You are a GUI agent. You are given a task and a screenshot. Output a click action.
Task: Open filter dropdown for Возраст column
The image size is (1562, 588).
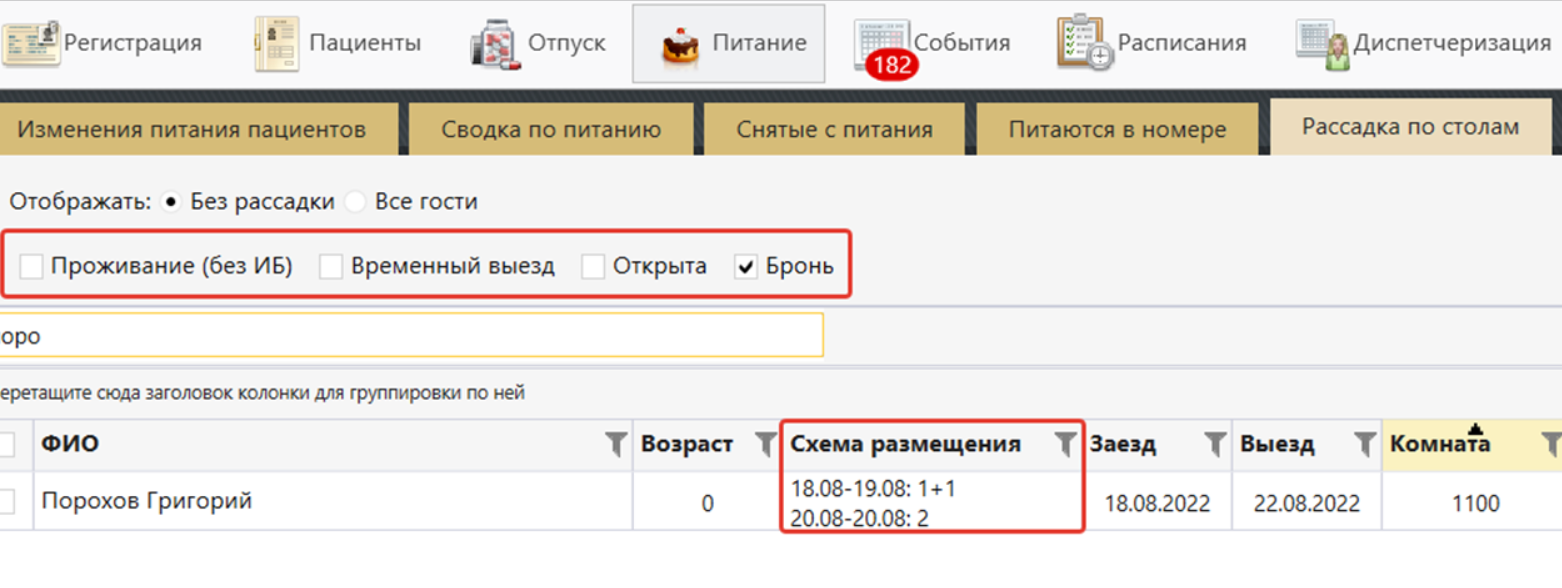pos(765,445)
